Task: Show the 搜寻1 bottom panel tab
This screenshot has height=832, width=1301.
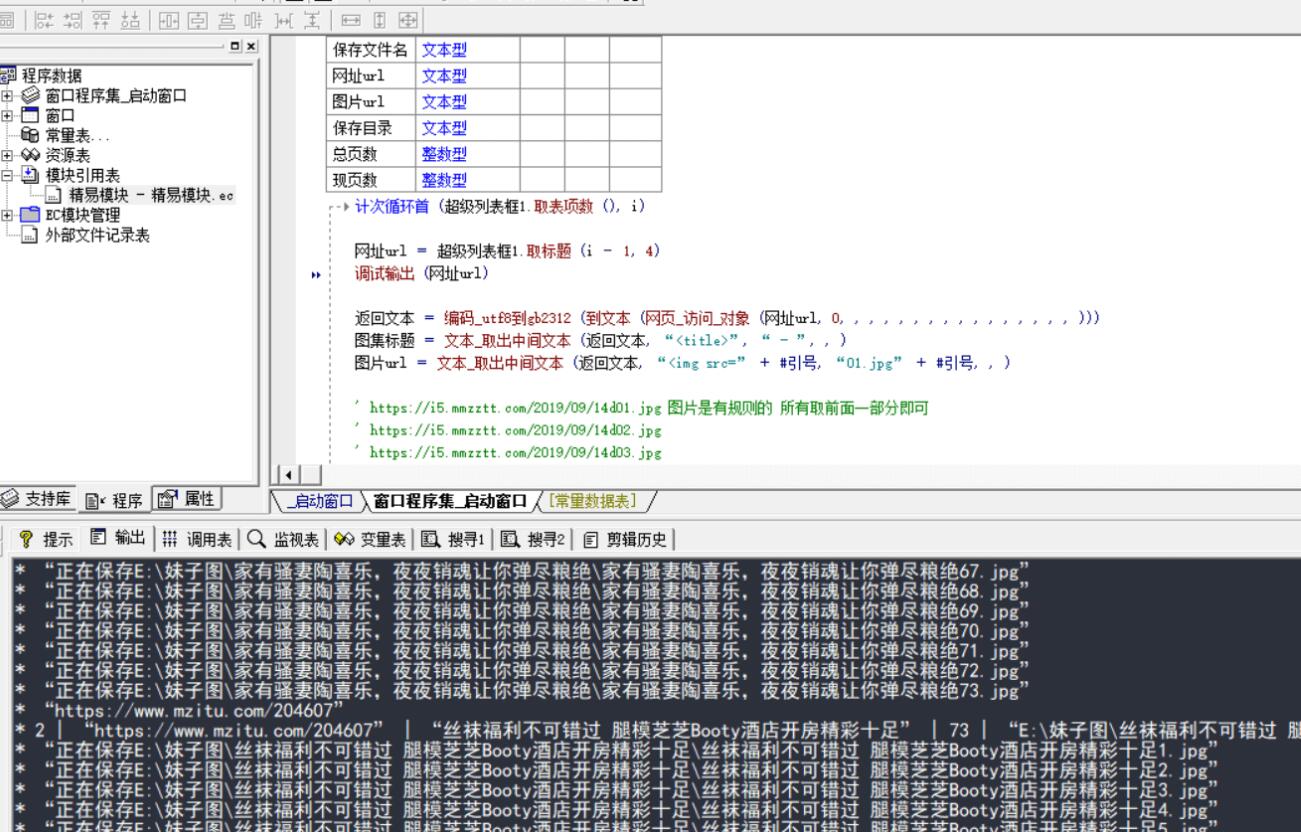Action: click(x=454, y=541)
